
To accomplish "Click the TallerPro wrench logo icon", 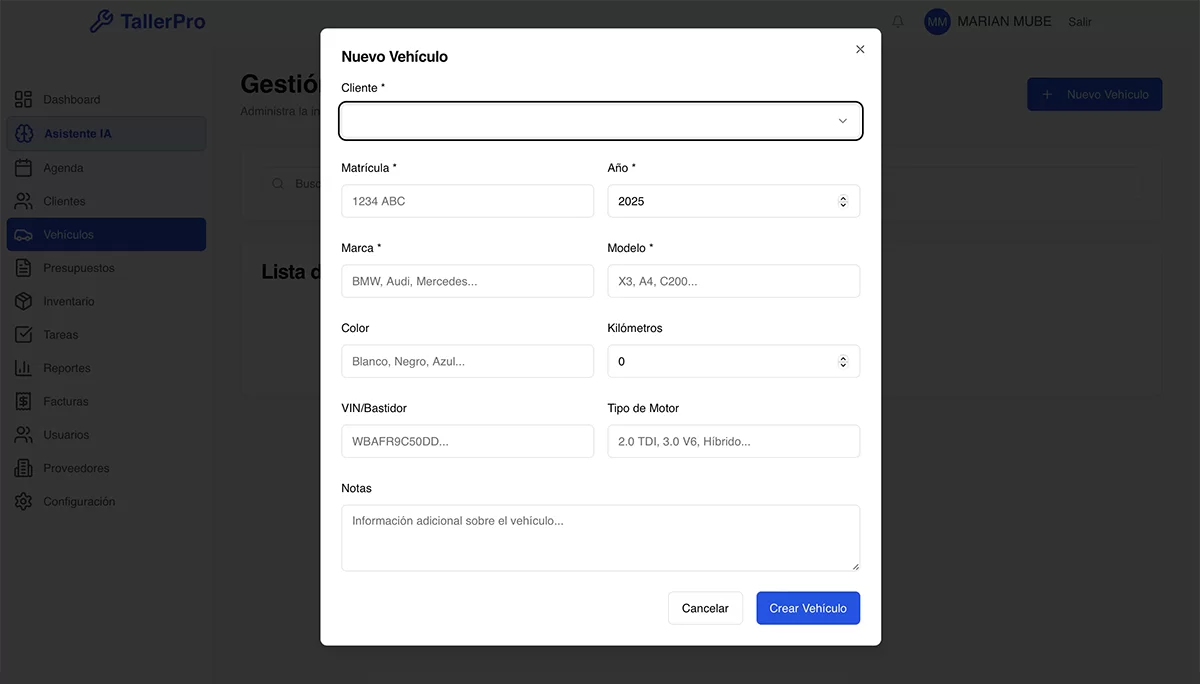I will point(102,21).
